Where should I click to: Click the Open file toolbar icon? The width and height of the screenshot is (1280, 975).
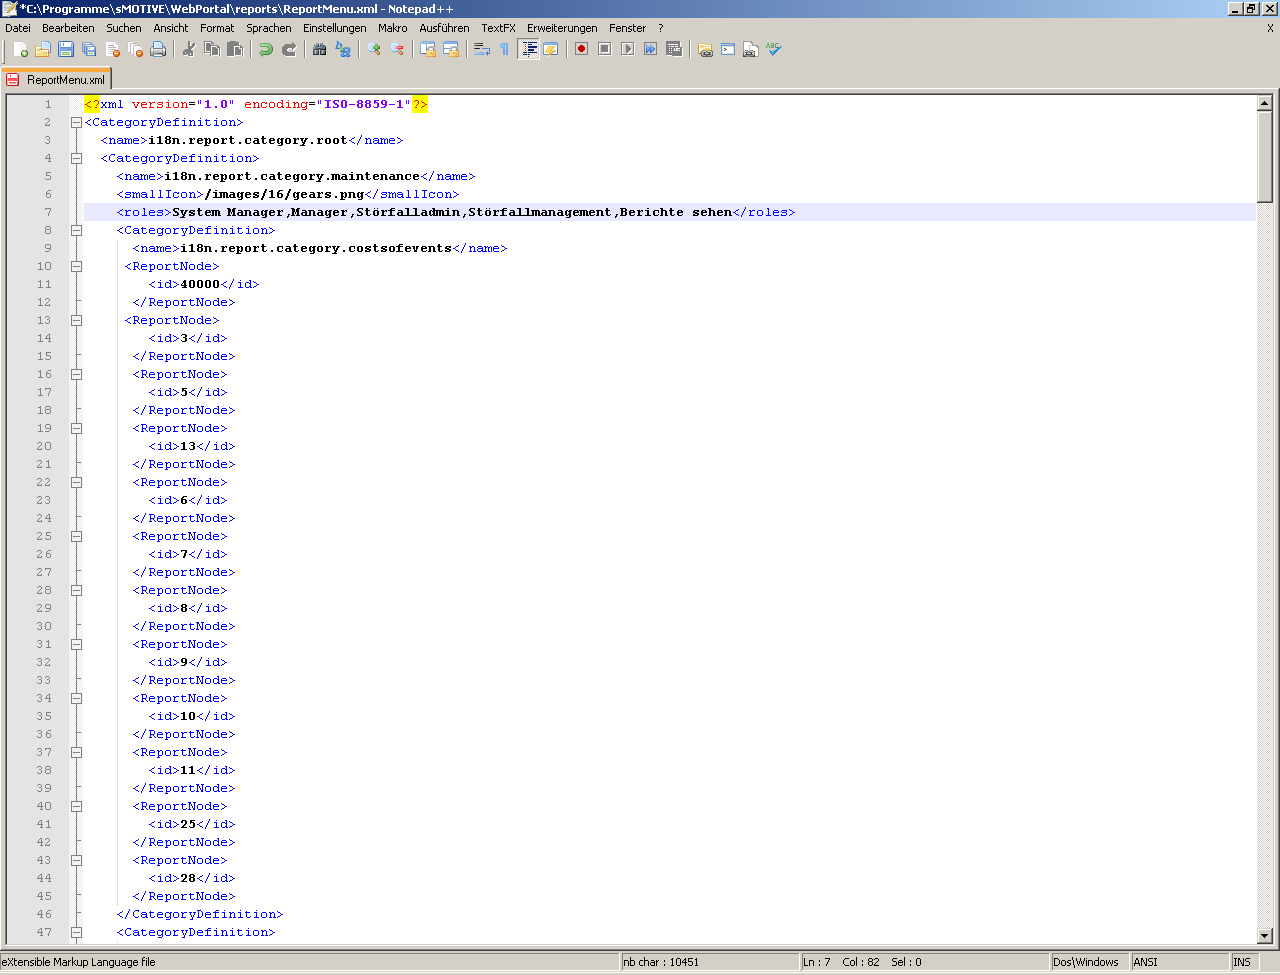click(x=43, y=49)
